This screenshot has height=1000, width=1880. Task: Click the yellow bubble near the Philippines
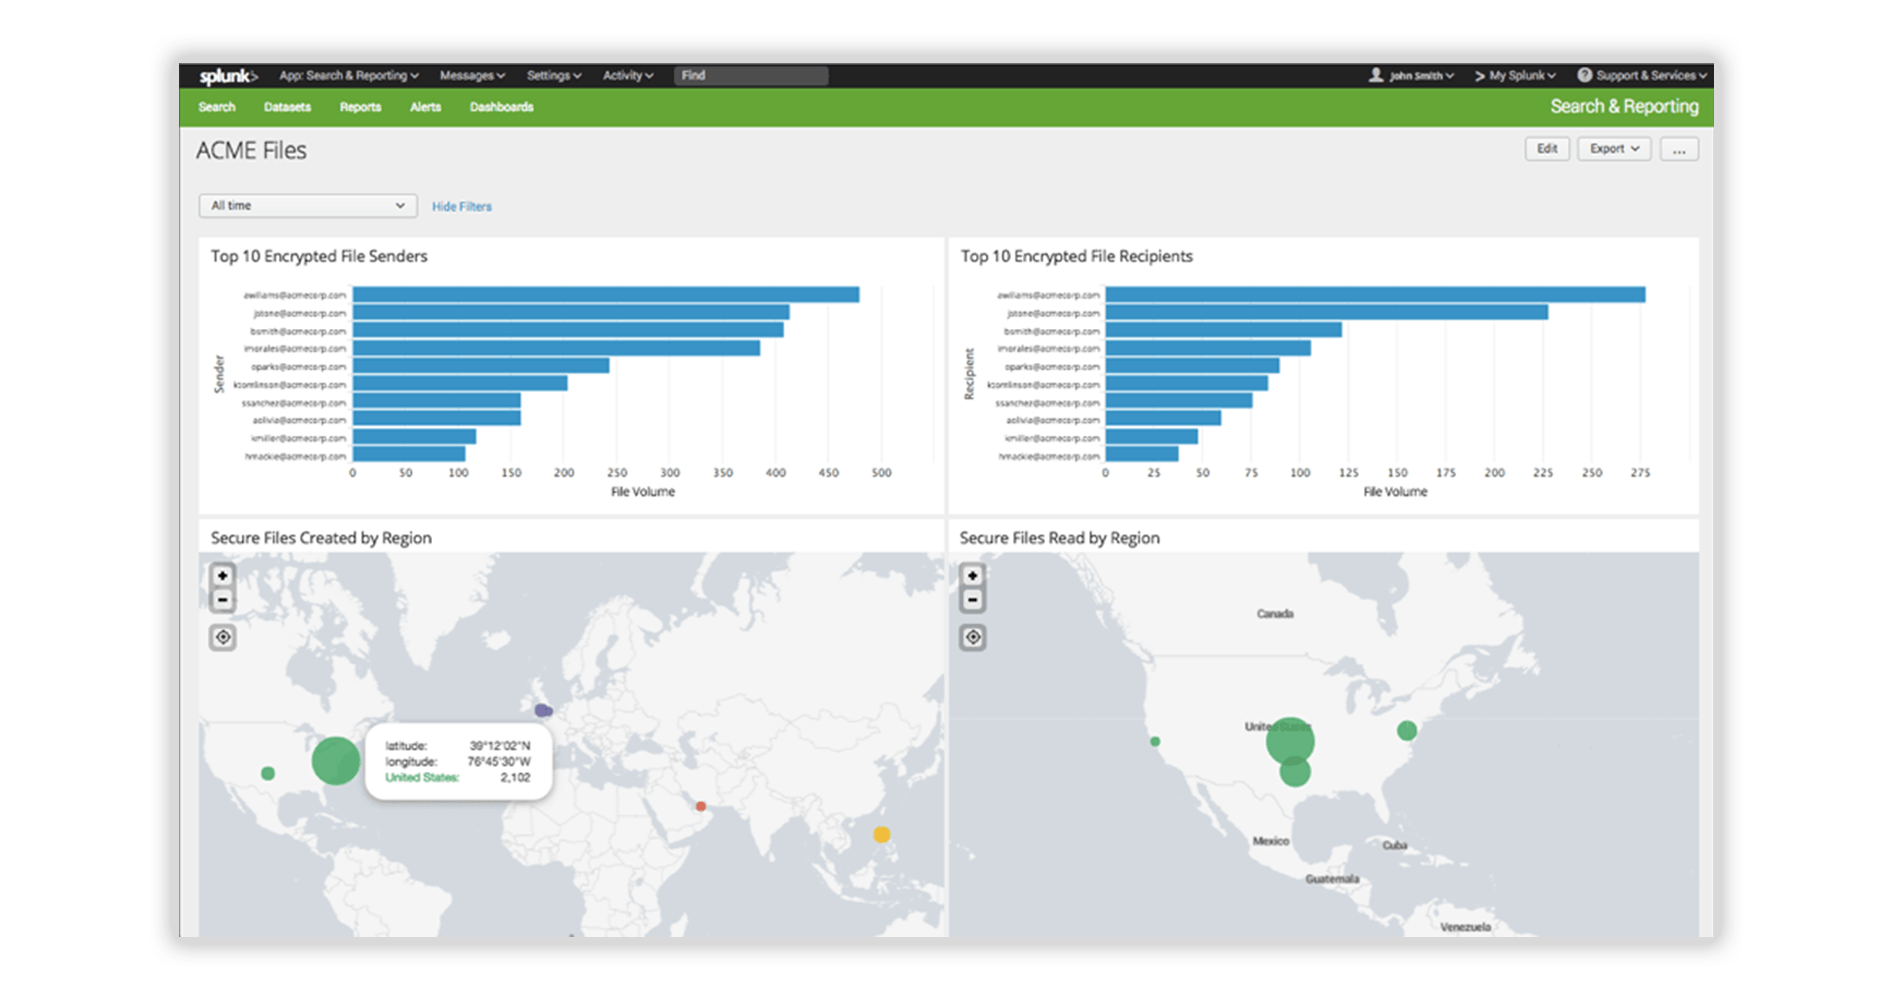click(881, 834)
